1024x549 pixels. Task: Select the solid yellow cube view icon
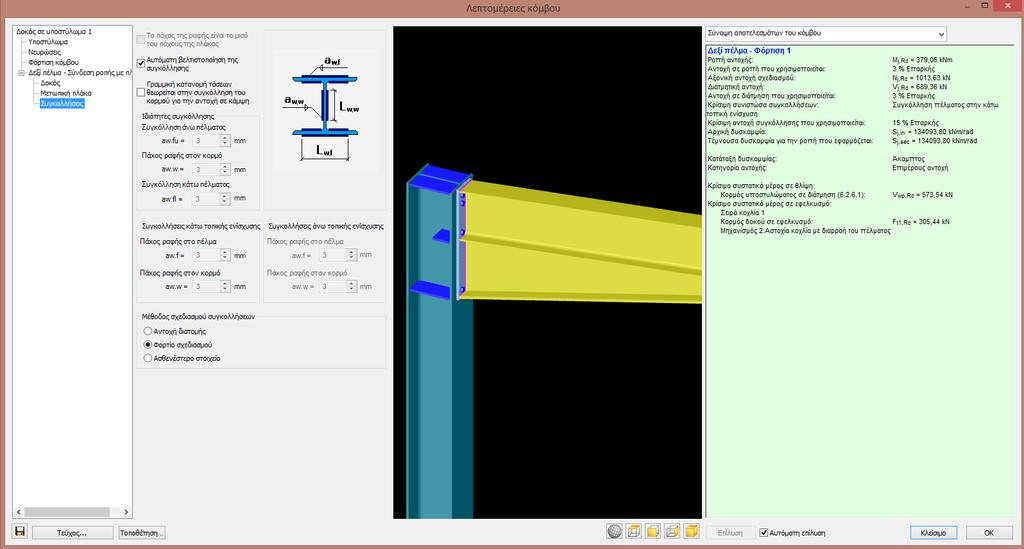click(x=691, y=531)
